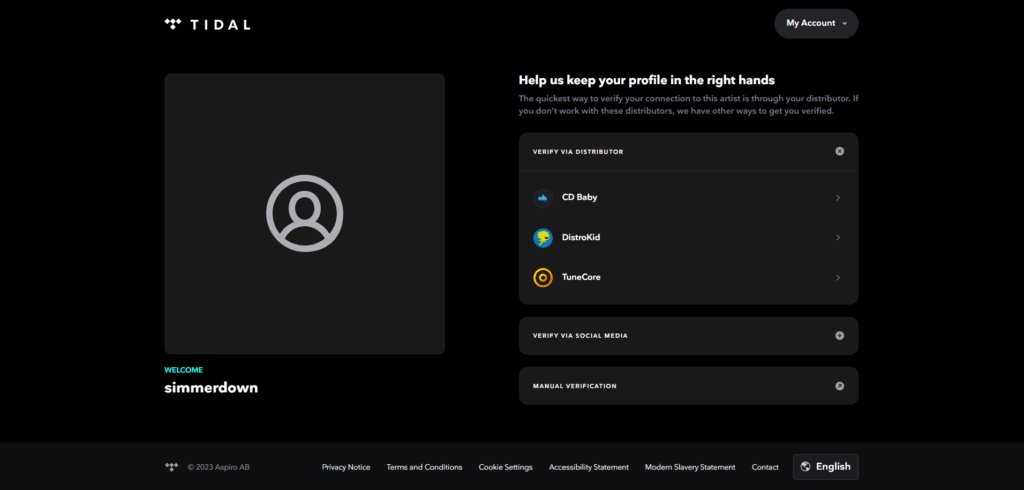
Task: Click the DistroKid logo icon
Action: pos(543,238)
